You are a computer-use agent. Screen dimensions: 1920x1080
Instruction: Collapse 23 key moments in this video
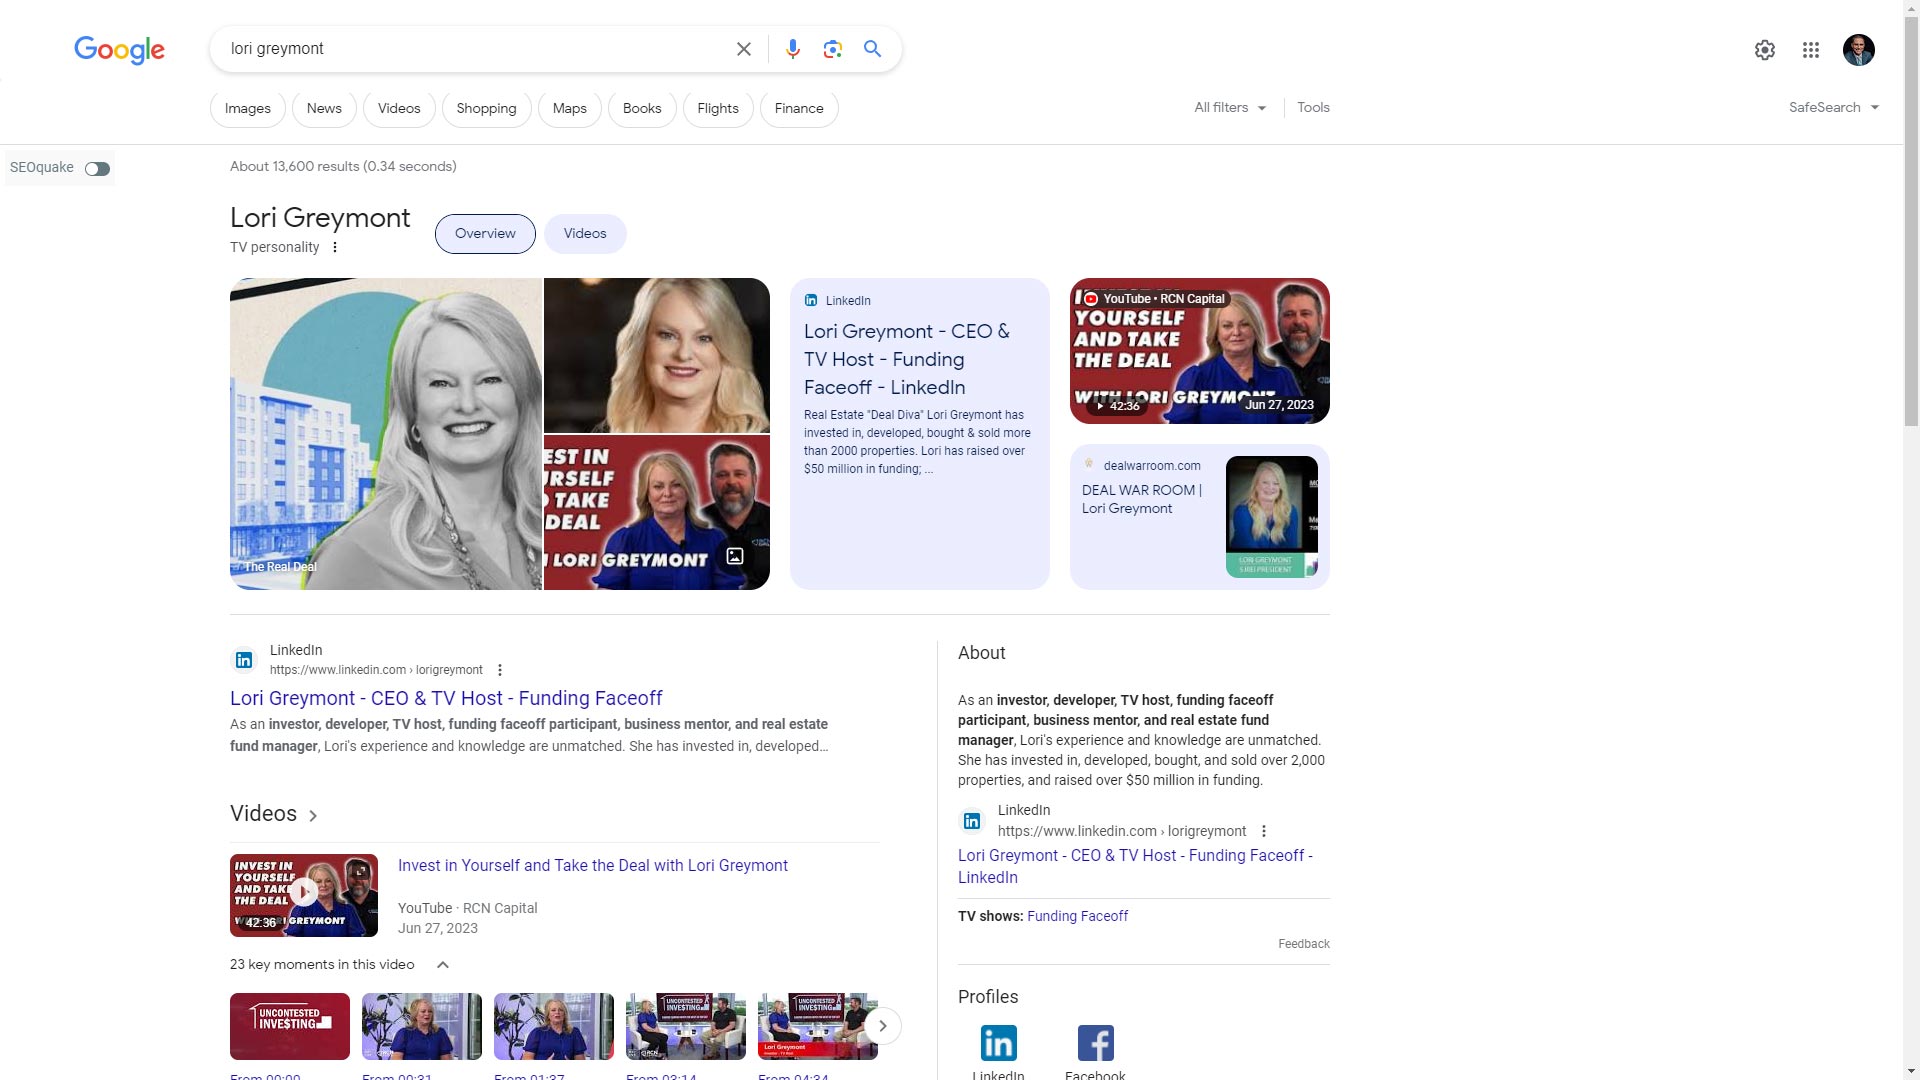(443, 965)
